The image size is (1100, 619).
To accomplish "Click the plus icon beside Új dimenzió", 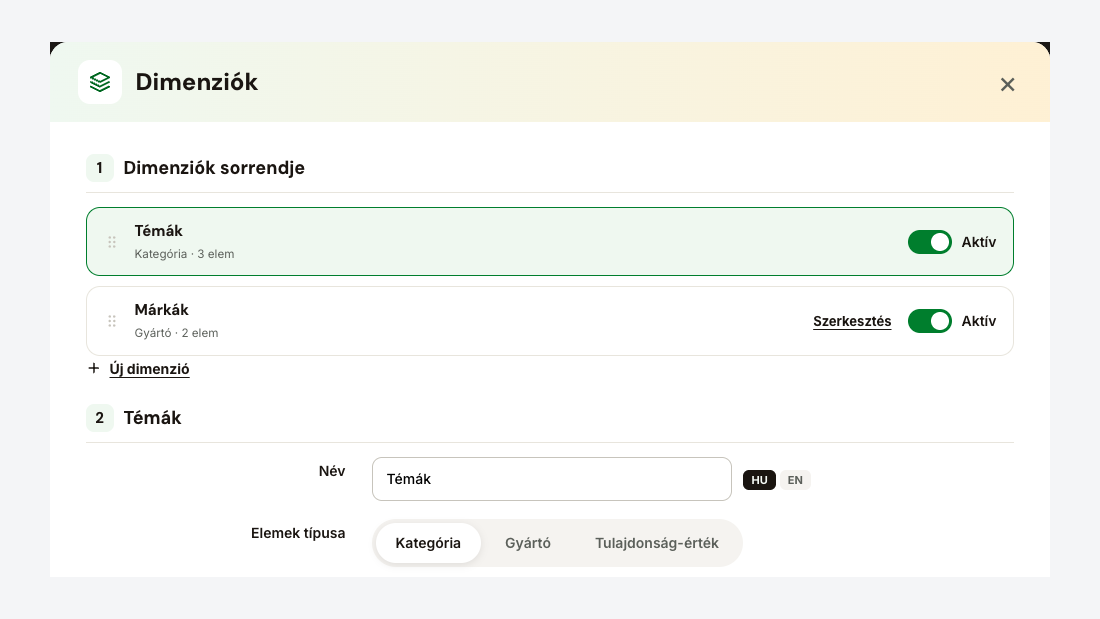I will (94, 368).
